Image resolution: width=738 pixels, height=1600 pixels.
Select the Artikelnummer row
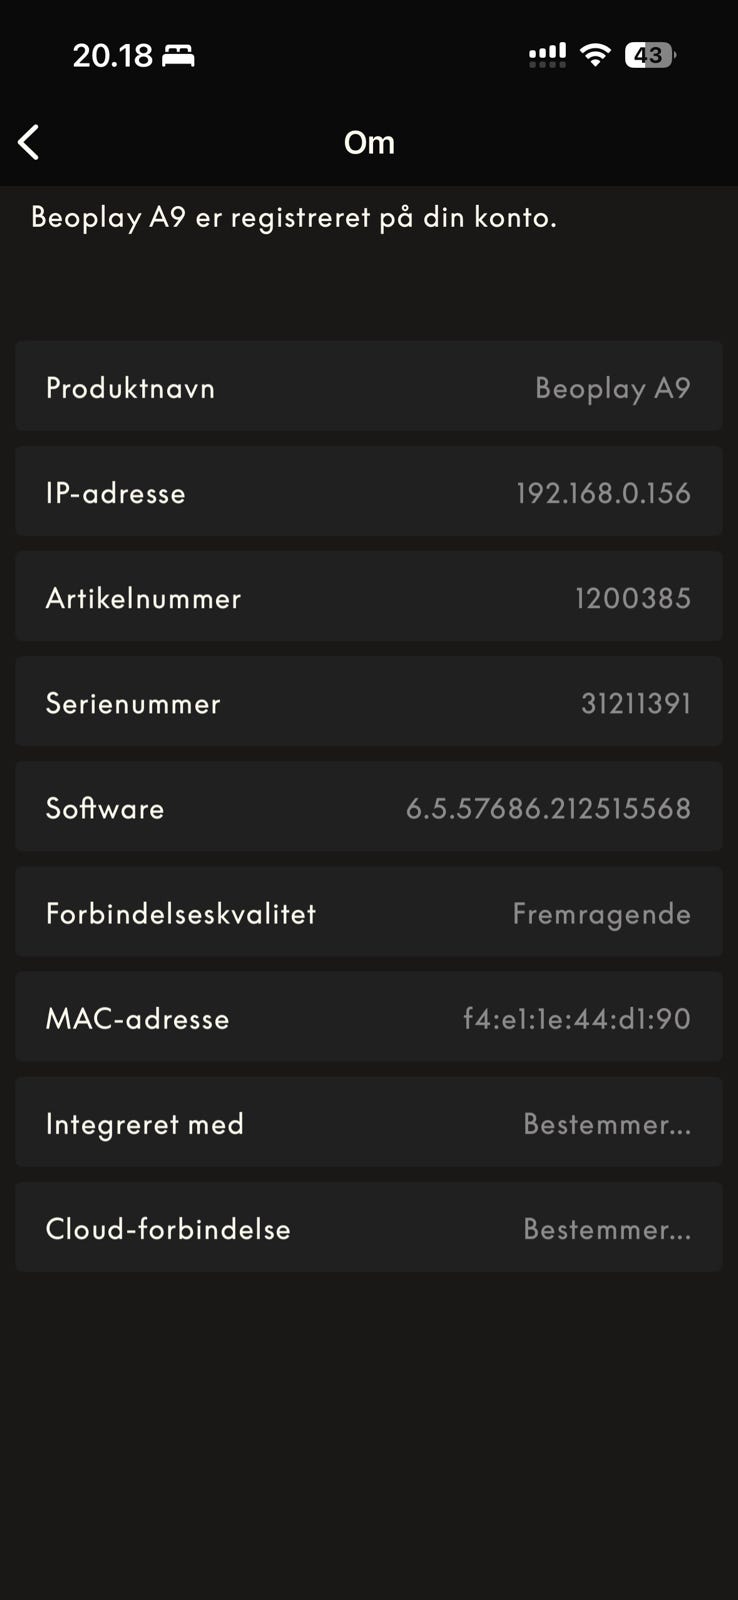tap(368, 597)
